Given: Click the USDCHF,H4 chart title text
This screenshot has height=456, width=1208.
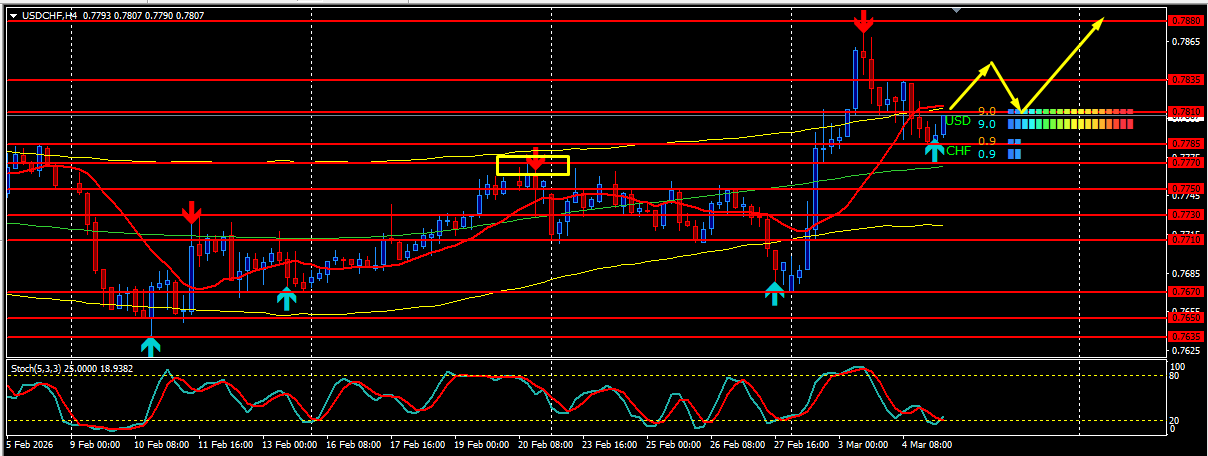Looking at the screenshot, I should [49, 16].
